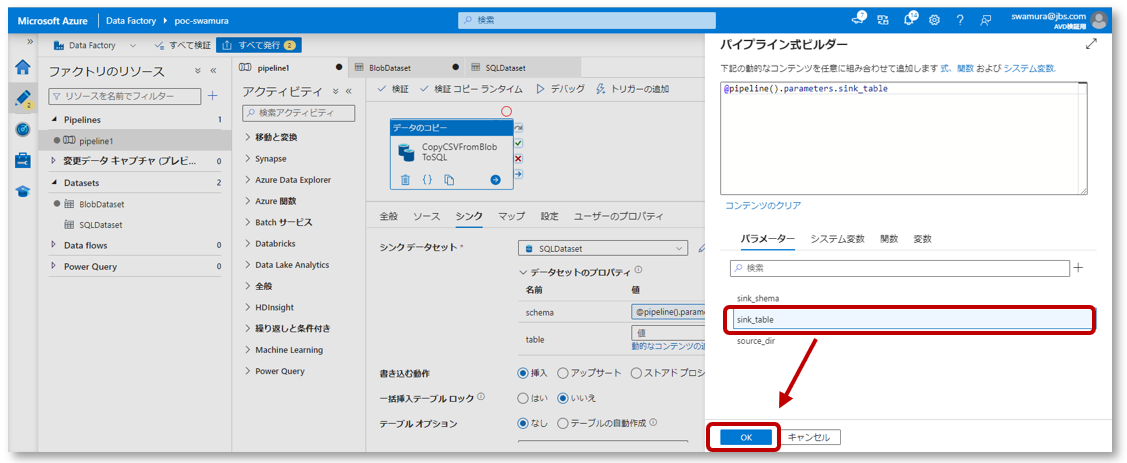Select はい for bulk insert table lock

[523, 398]
